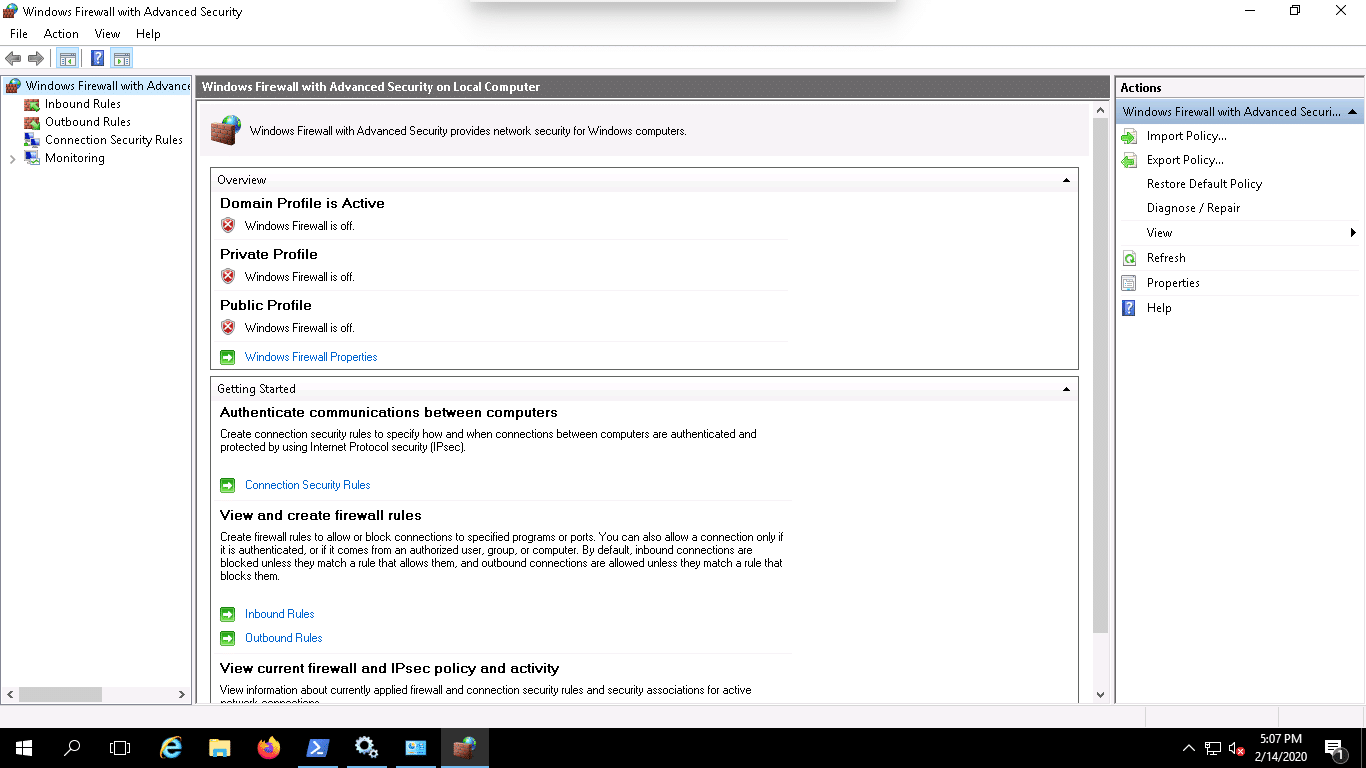Click the firewall globe icon in the description banner
Image resolution: width=1366 pixels, height=768 pixels.
pyautogui.click(x=226, y=130)
